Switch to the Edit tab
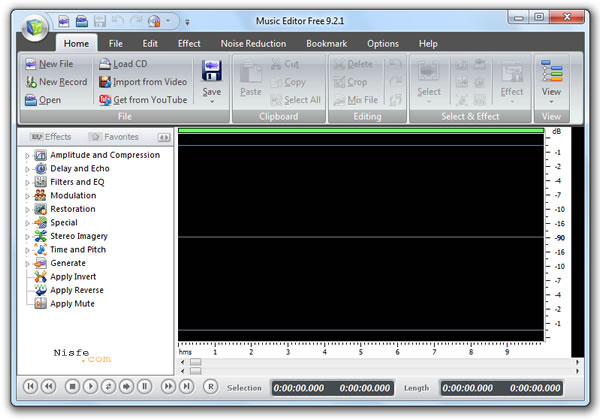The width and height of the screenshot is (600, 420). [x=150, y=44]
